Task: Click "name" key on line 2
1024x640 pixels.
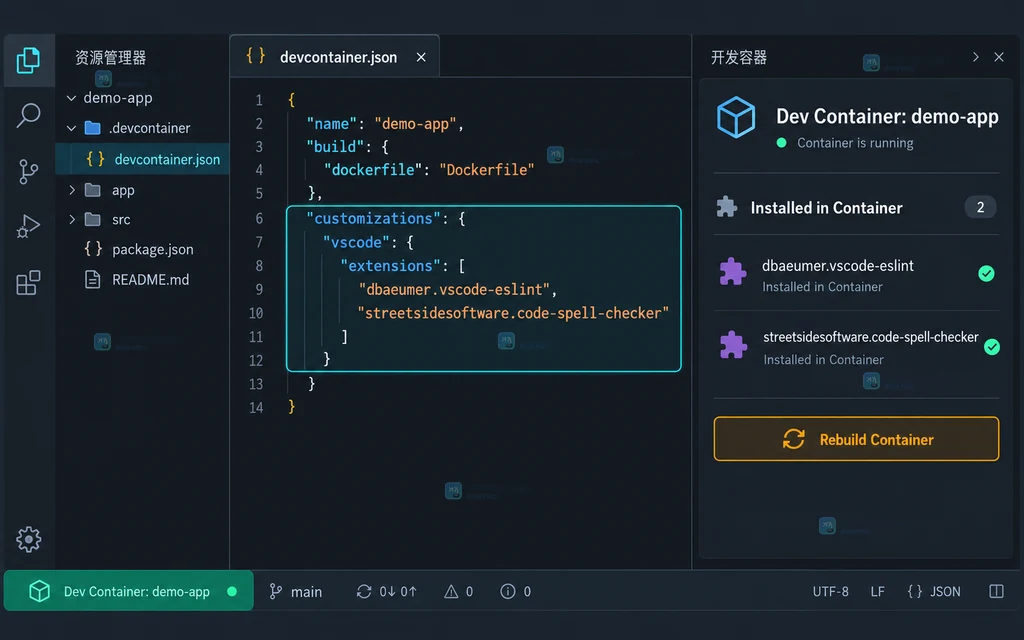Action: [332, 123]
